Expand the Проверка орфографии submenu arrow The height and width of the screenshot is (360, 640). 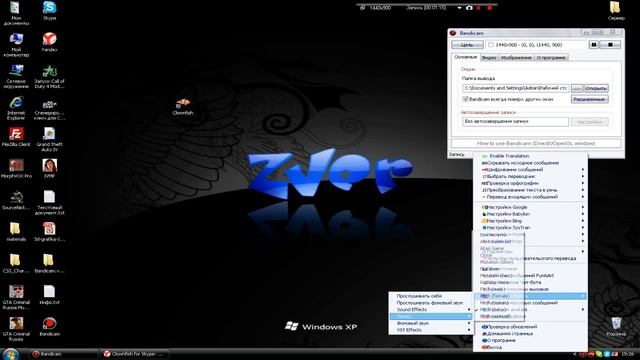(582, 183)
